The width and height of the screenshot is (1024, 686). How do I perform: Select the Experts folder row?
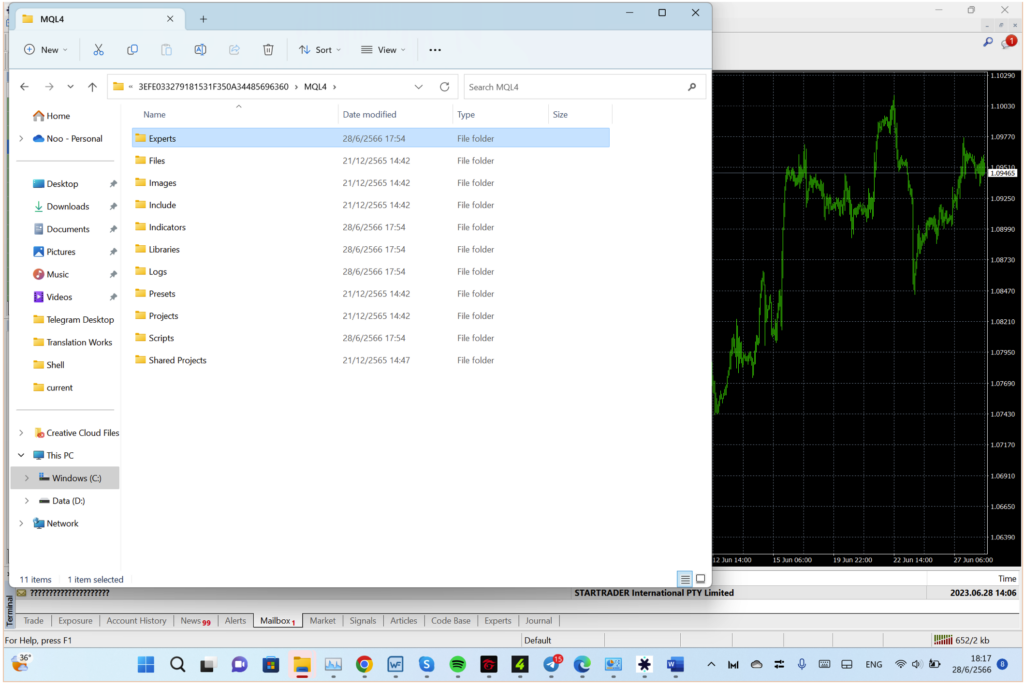tap(370, 139)
